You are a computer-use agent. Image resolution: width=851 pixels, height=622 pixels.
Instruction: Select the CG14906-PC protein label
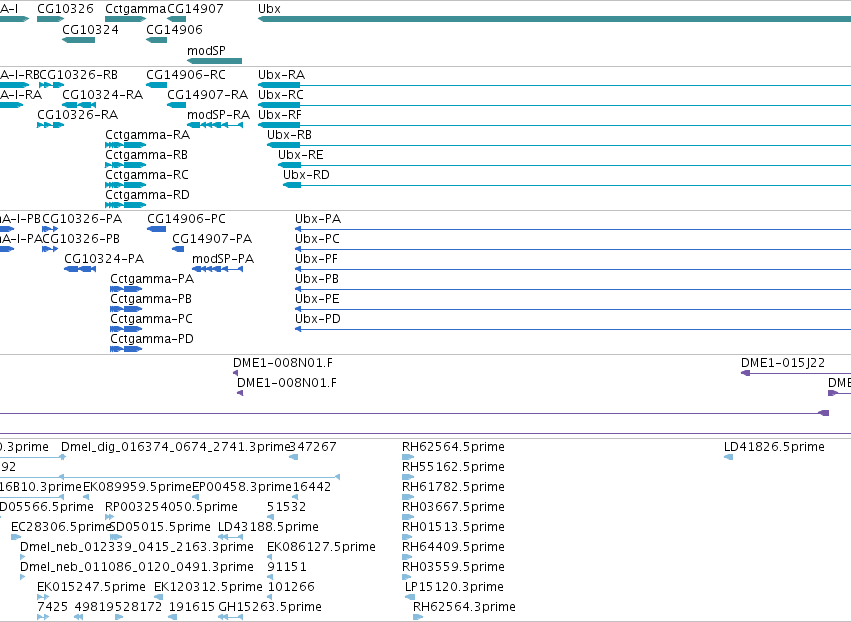pyautogui.click(x=186, y=219)
